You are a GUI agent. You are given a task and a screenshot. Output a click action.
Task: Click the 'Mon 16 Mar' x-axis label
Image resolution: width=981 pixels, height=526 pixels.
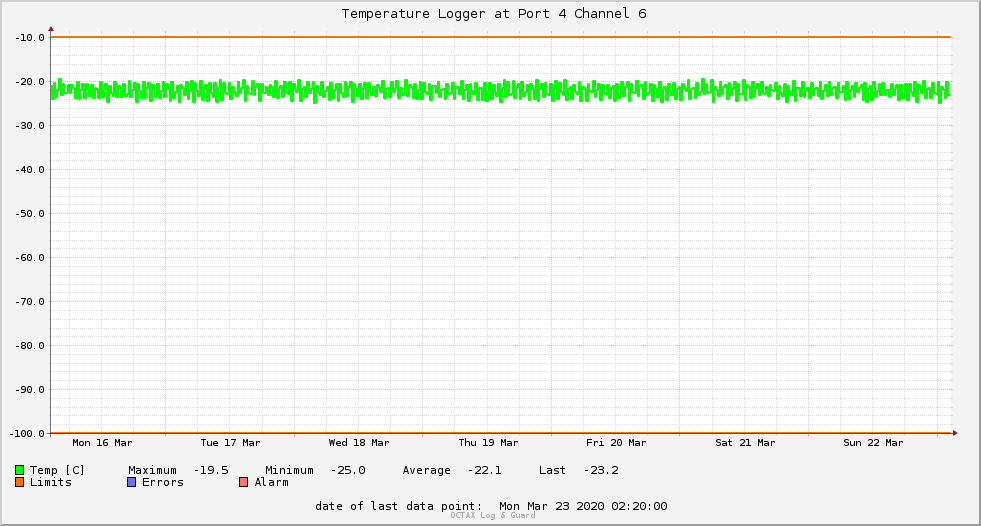102,443
